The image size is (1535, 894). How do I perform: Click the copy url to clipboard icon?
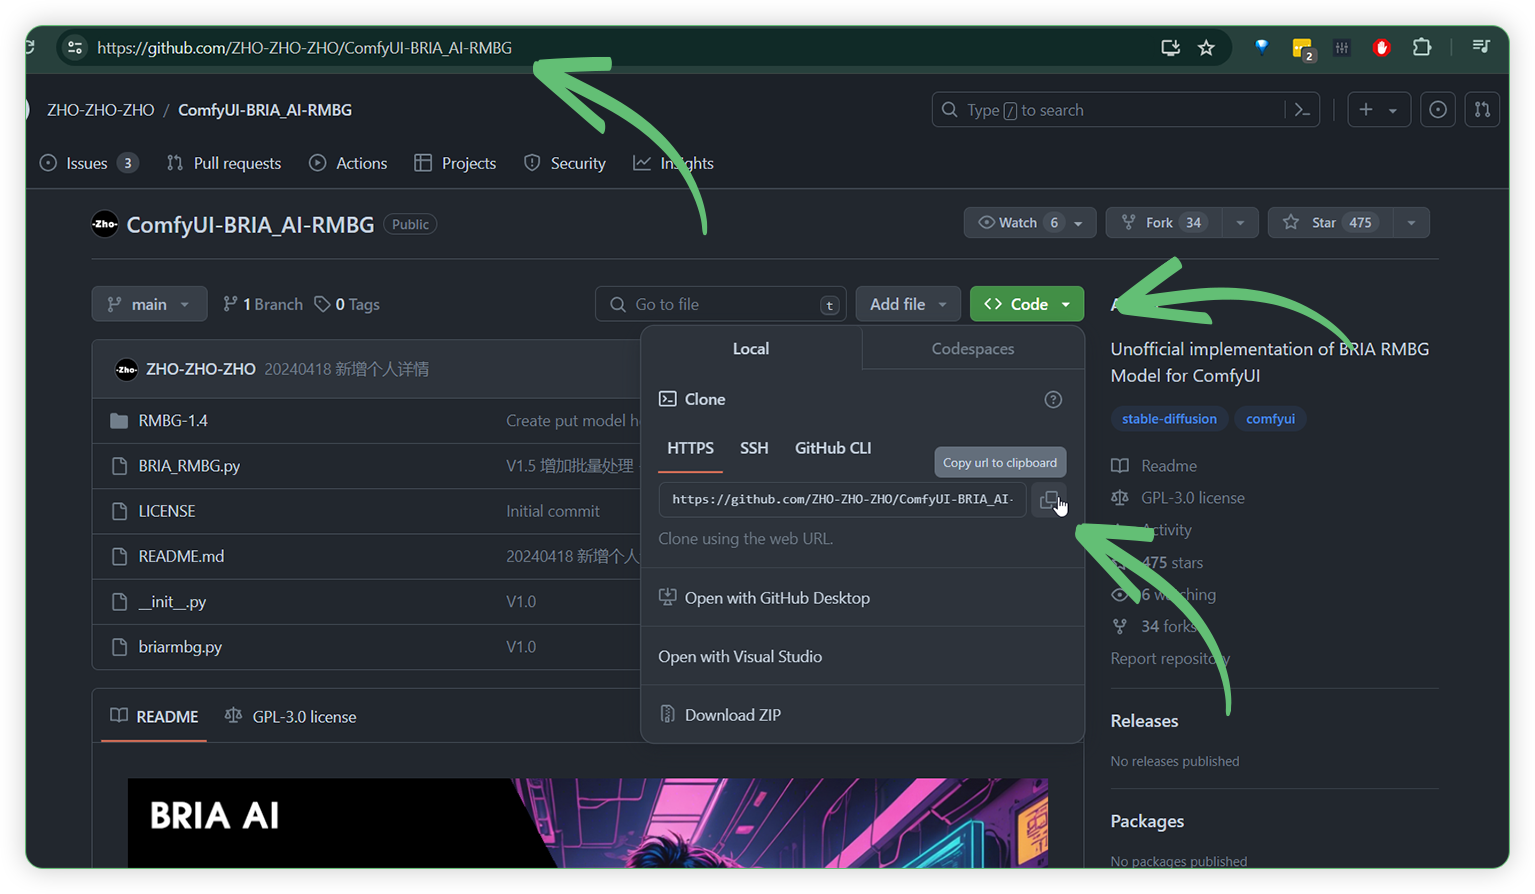click(1049, 499)
